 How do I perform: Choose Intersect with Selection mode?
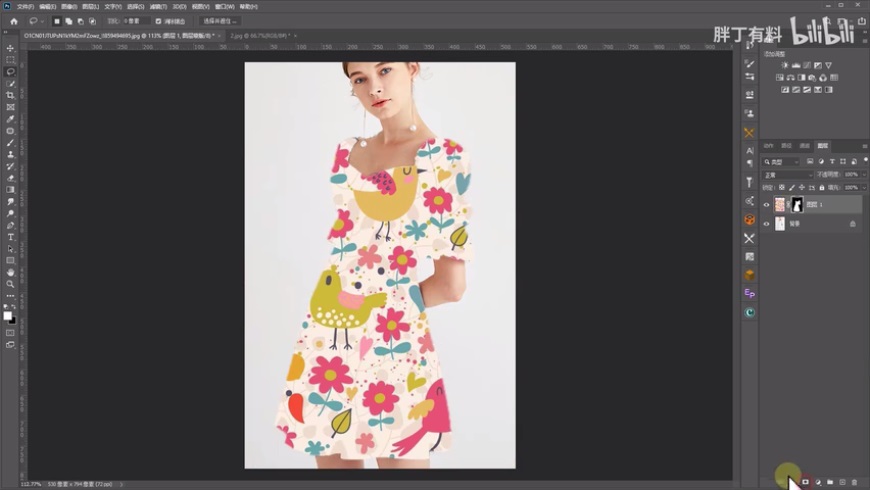[x=93, y=21]
